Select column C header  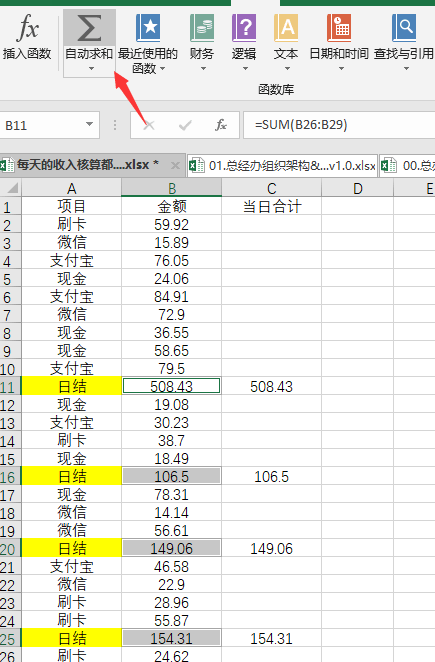(x=272, y=188)
